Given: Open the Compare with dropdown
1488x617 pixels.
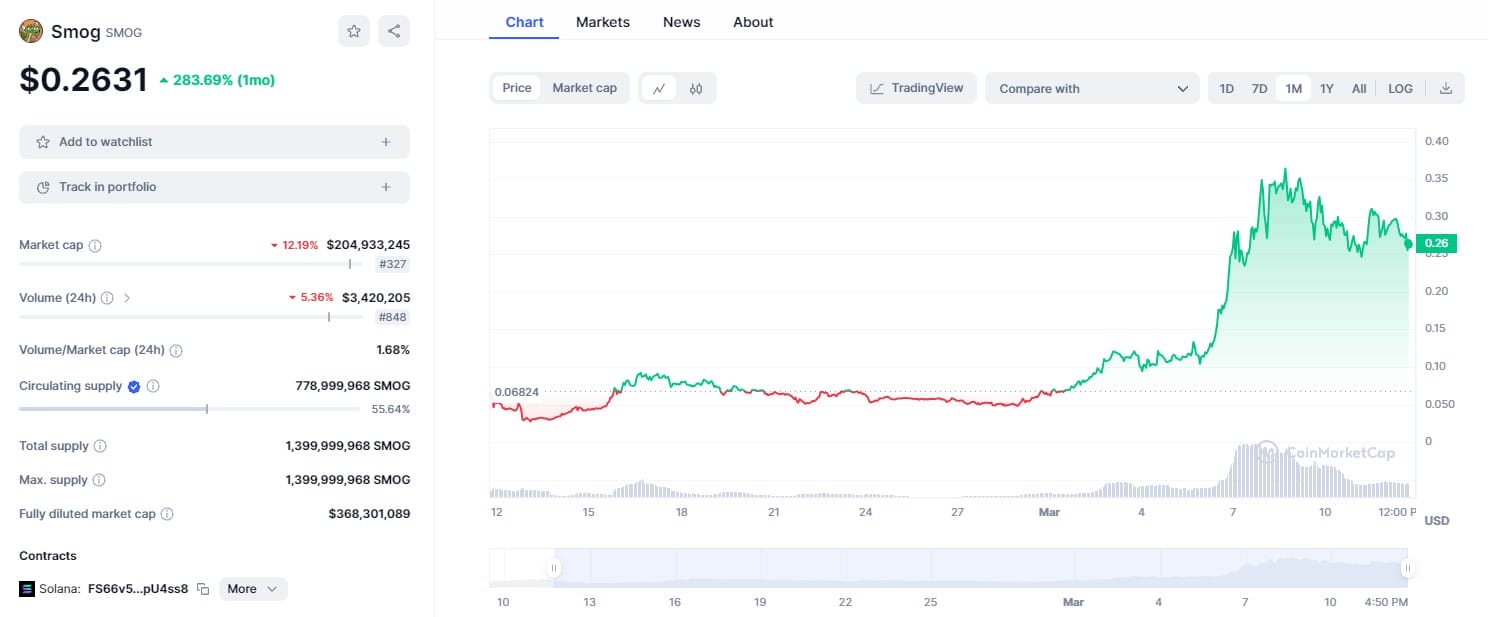Looking at the screenshot, I should [x=1092, y=88].
